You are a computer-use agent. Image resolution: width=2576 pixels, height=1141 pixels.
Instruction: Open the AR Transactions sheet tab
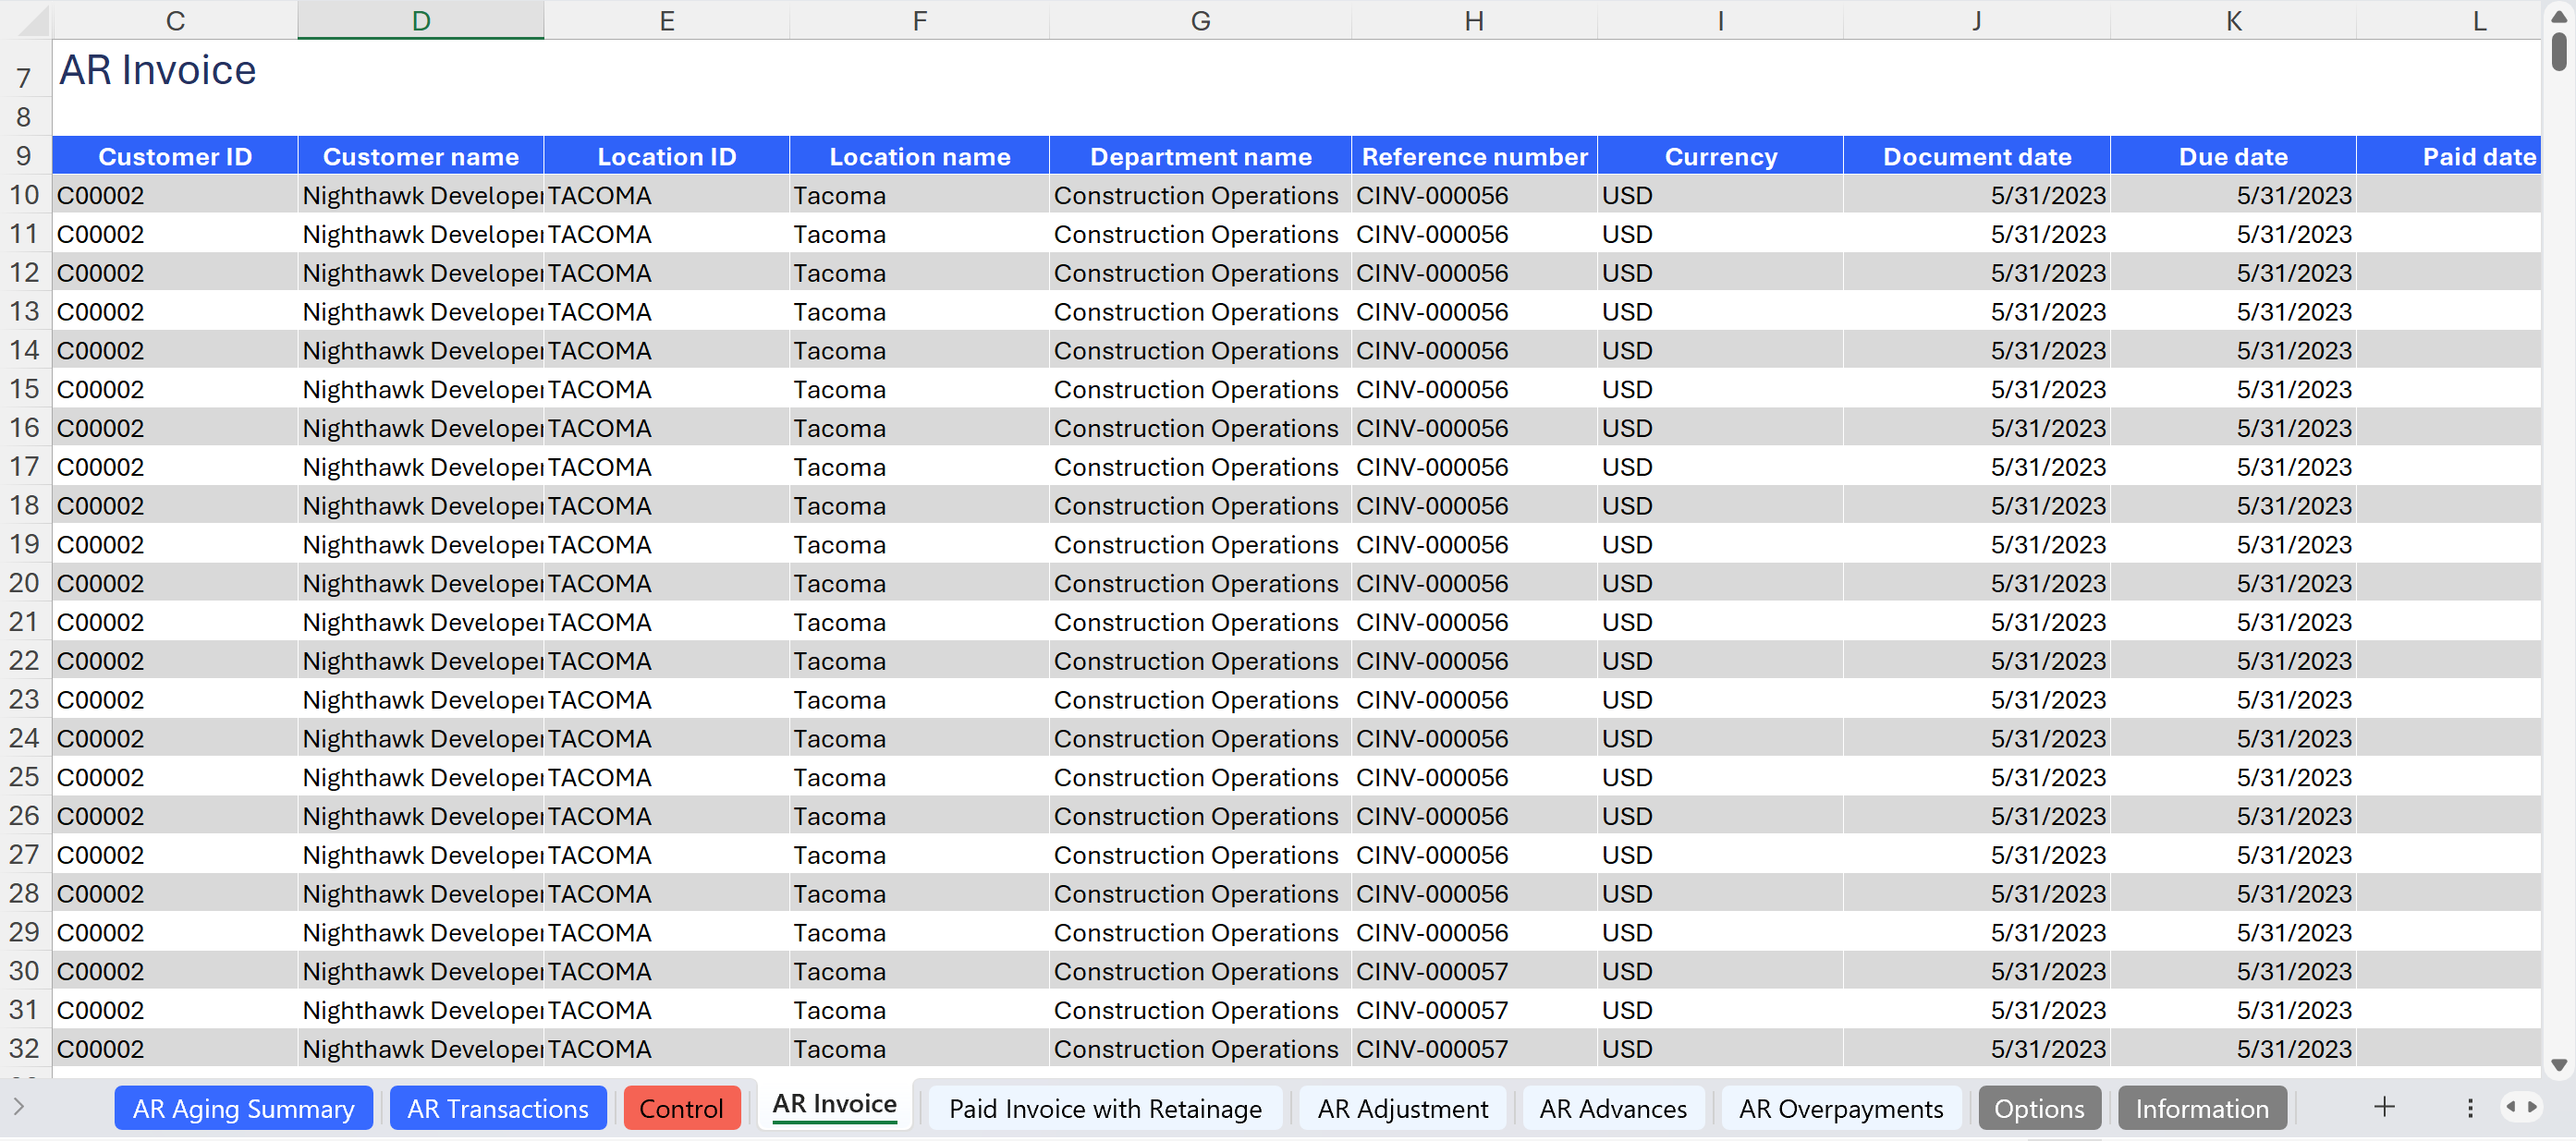[x=497, y=1108]
